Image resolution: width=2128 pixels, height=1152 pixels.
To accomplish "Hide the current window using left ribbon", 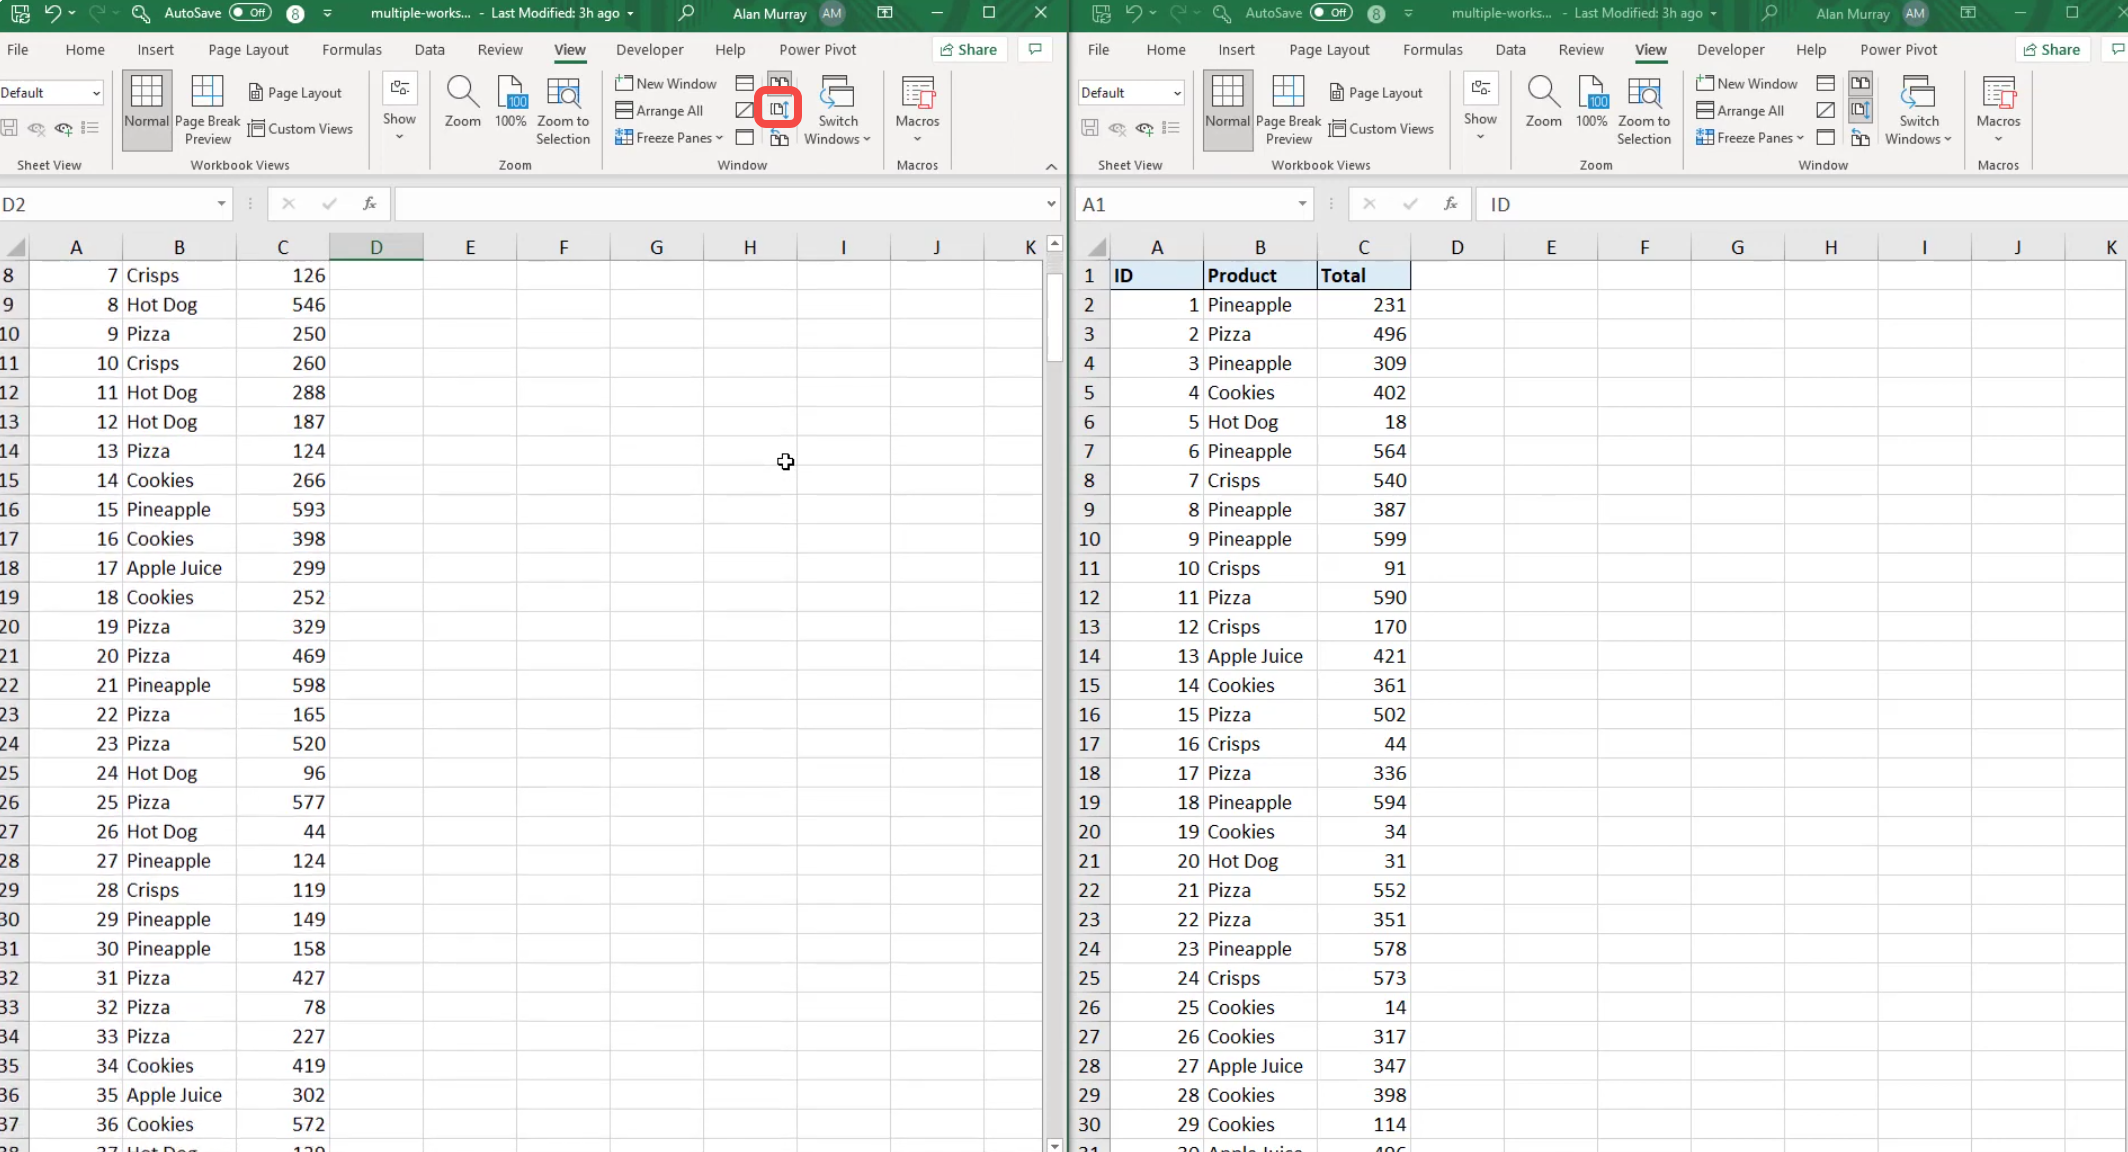I will pyautogui.click(x=745, y=110).
